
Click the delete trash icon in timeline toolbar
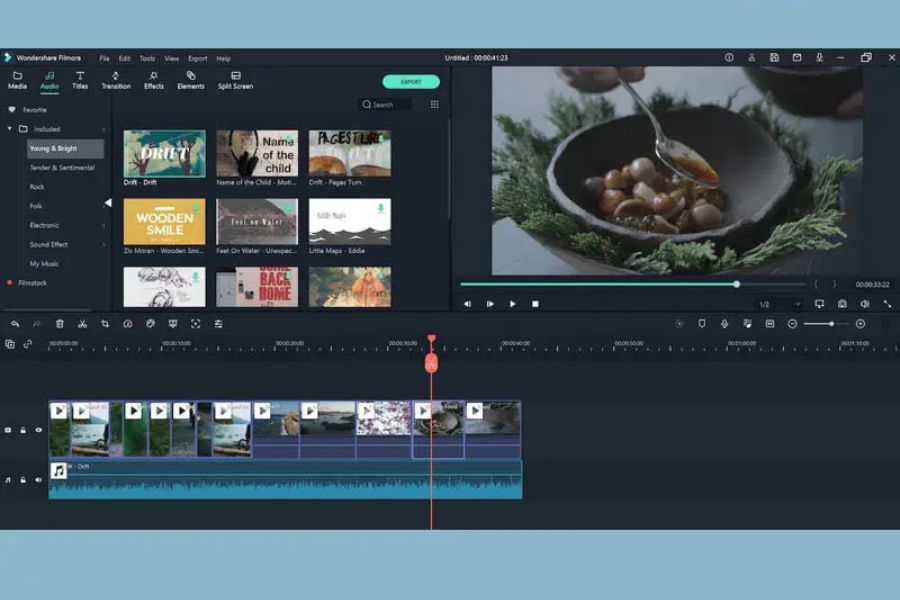tap(59, 324)
